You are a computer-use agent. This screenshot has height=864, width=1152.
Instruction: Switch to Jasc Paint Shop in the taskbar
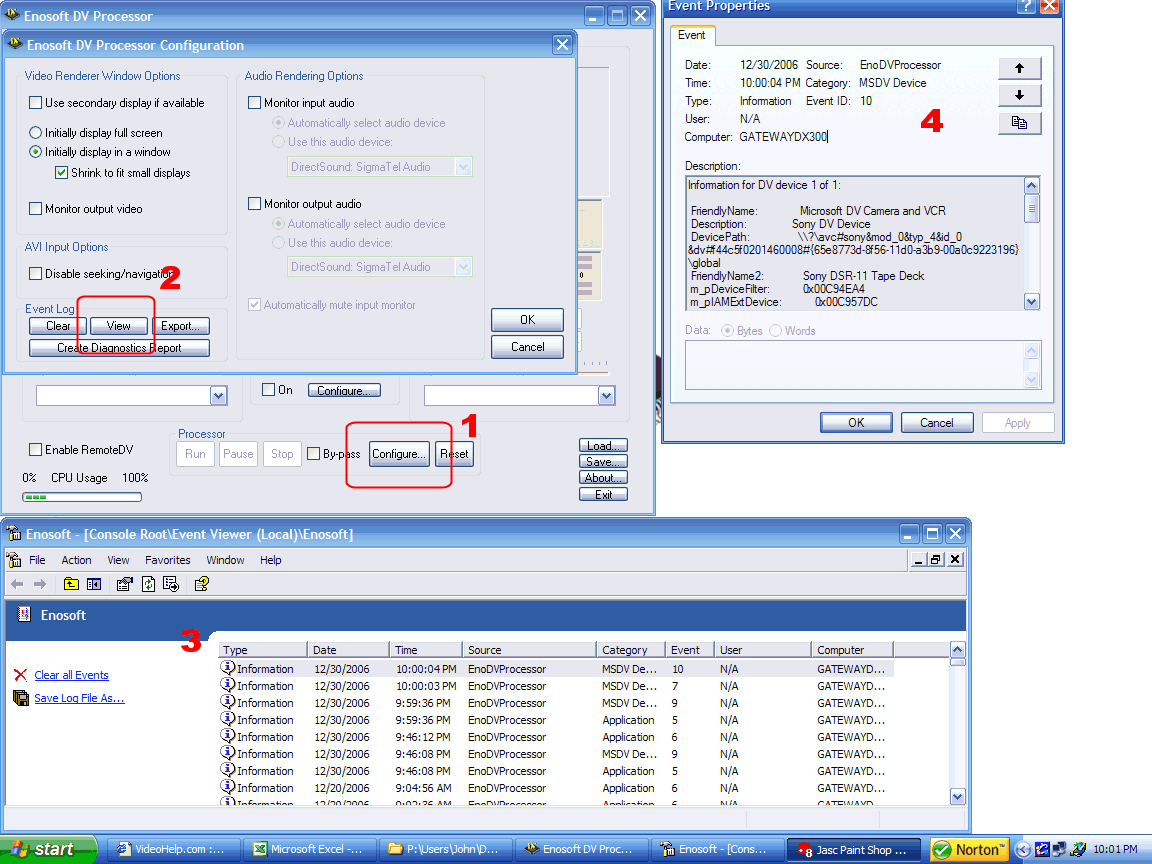click(854, 850)
